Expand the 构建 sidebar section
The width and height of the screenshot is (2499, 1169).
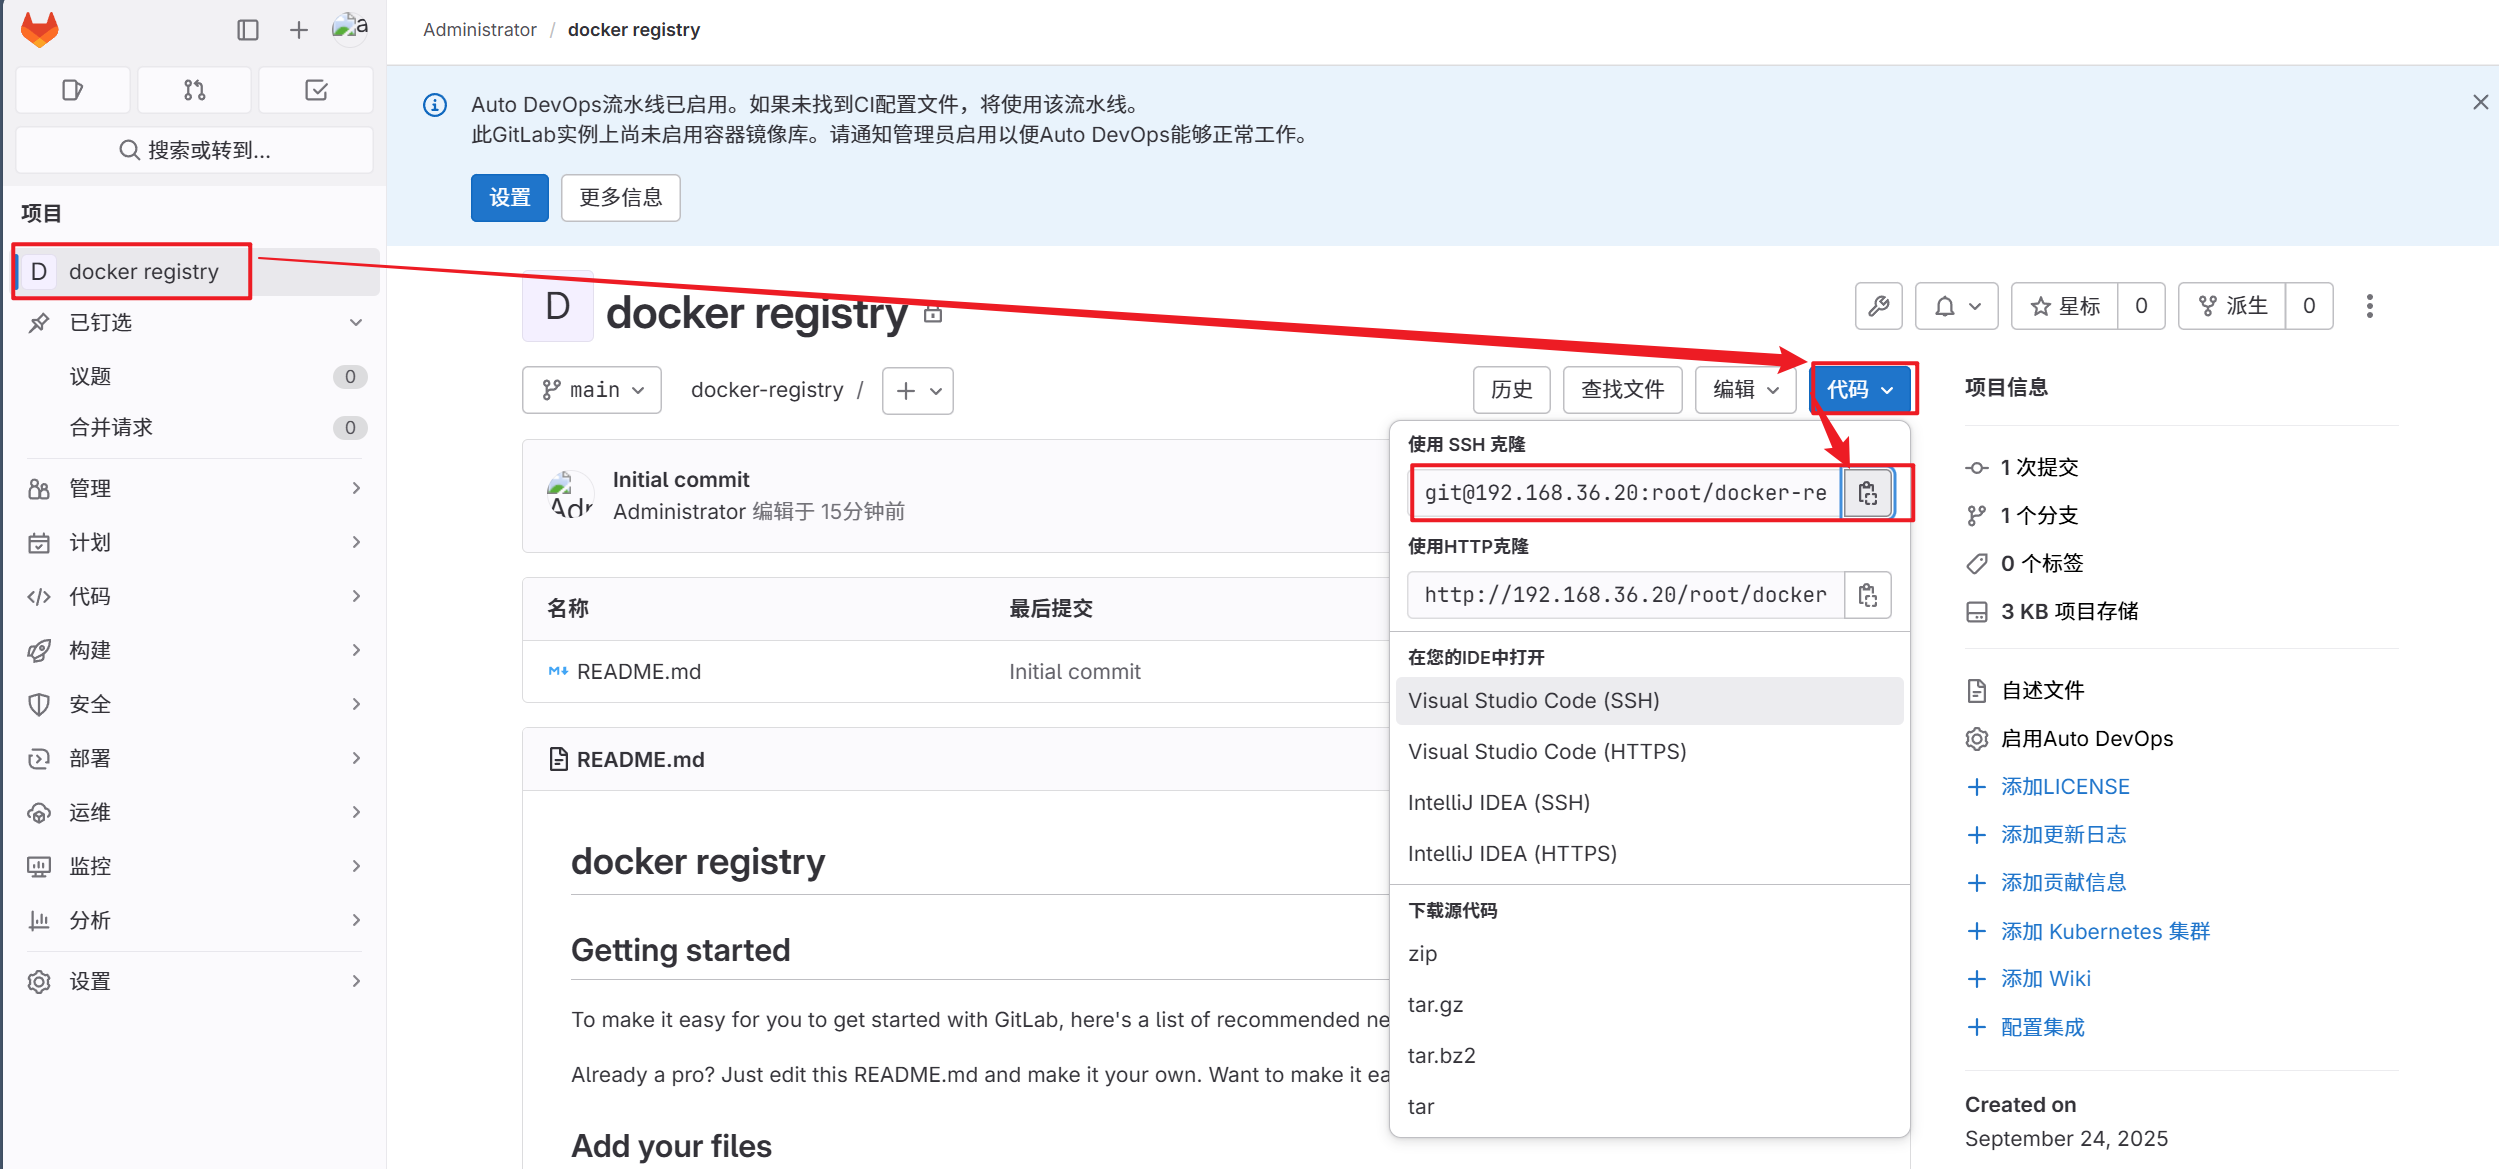pyautogui.click(x=194, y=650)
